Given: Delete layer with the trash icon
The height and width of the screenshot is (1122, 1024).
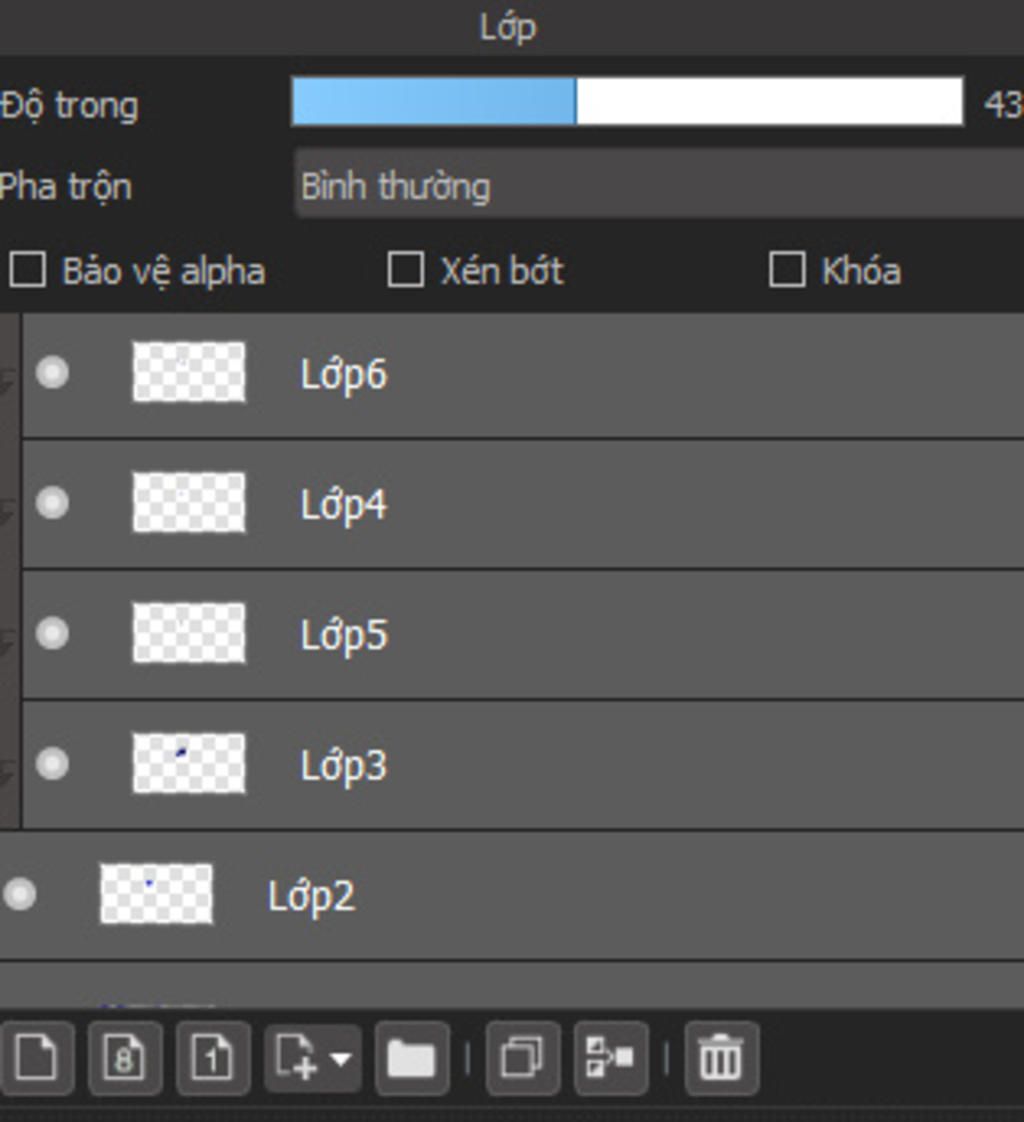Looking at the screenshot, I should (x=721, y=1058).
